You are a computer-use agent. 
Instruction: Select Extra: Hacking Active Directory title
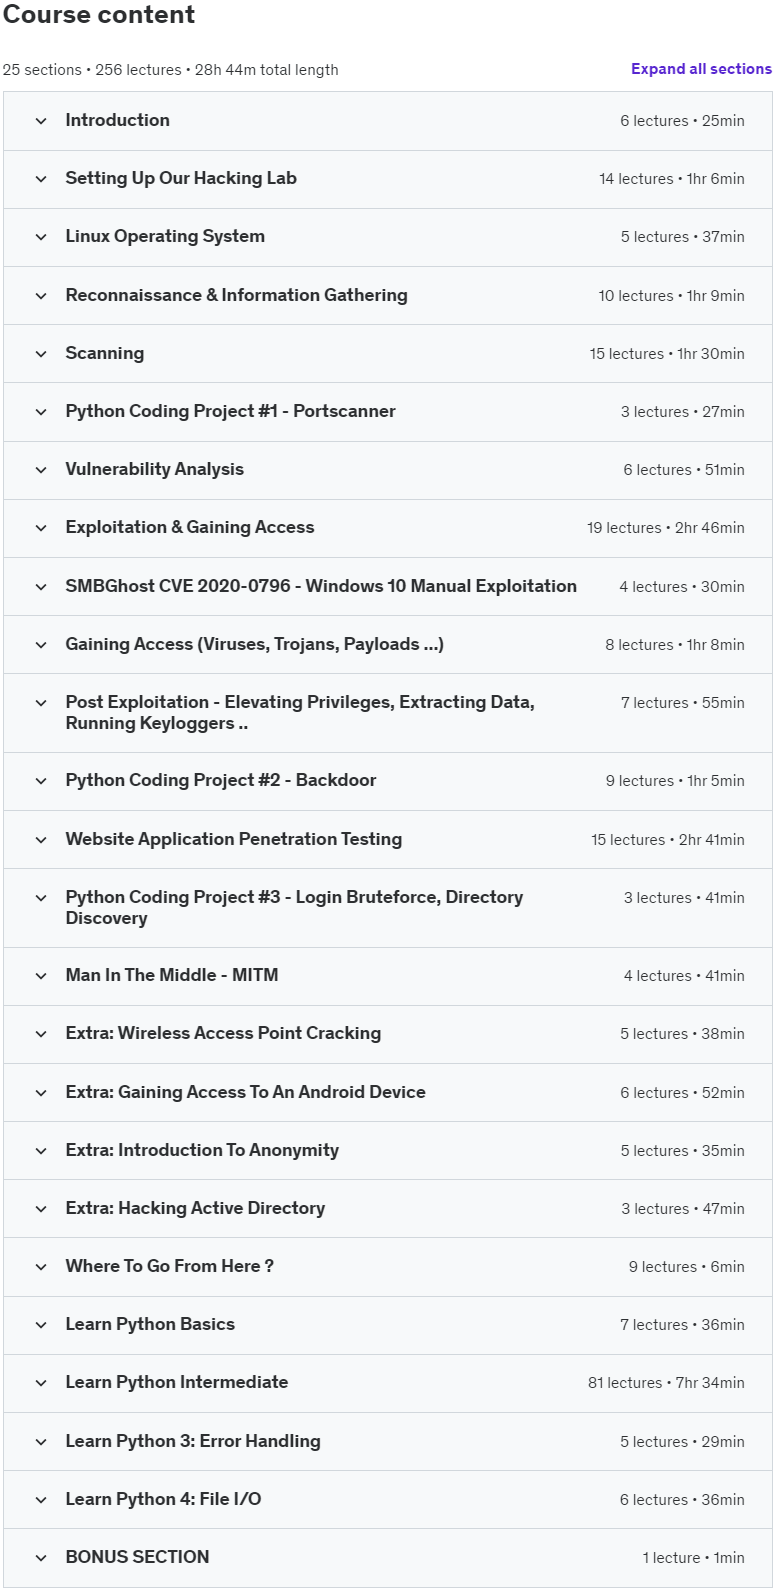(x=195, y=1208)
